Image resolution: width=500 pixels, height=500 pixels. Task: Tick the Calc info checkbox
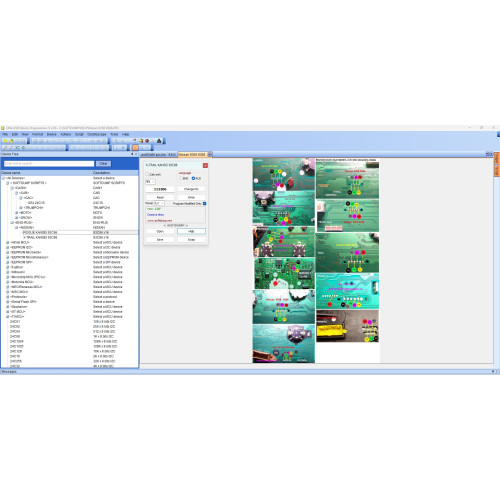click(x=147, y=174)
